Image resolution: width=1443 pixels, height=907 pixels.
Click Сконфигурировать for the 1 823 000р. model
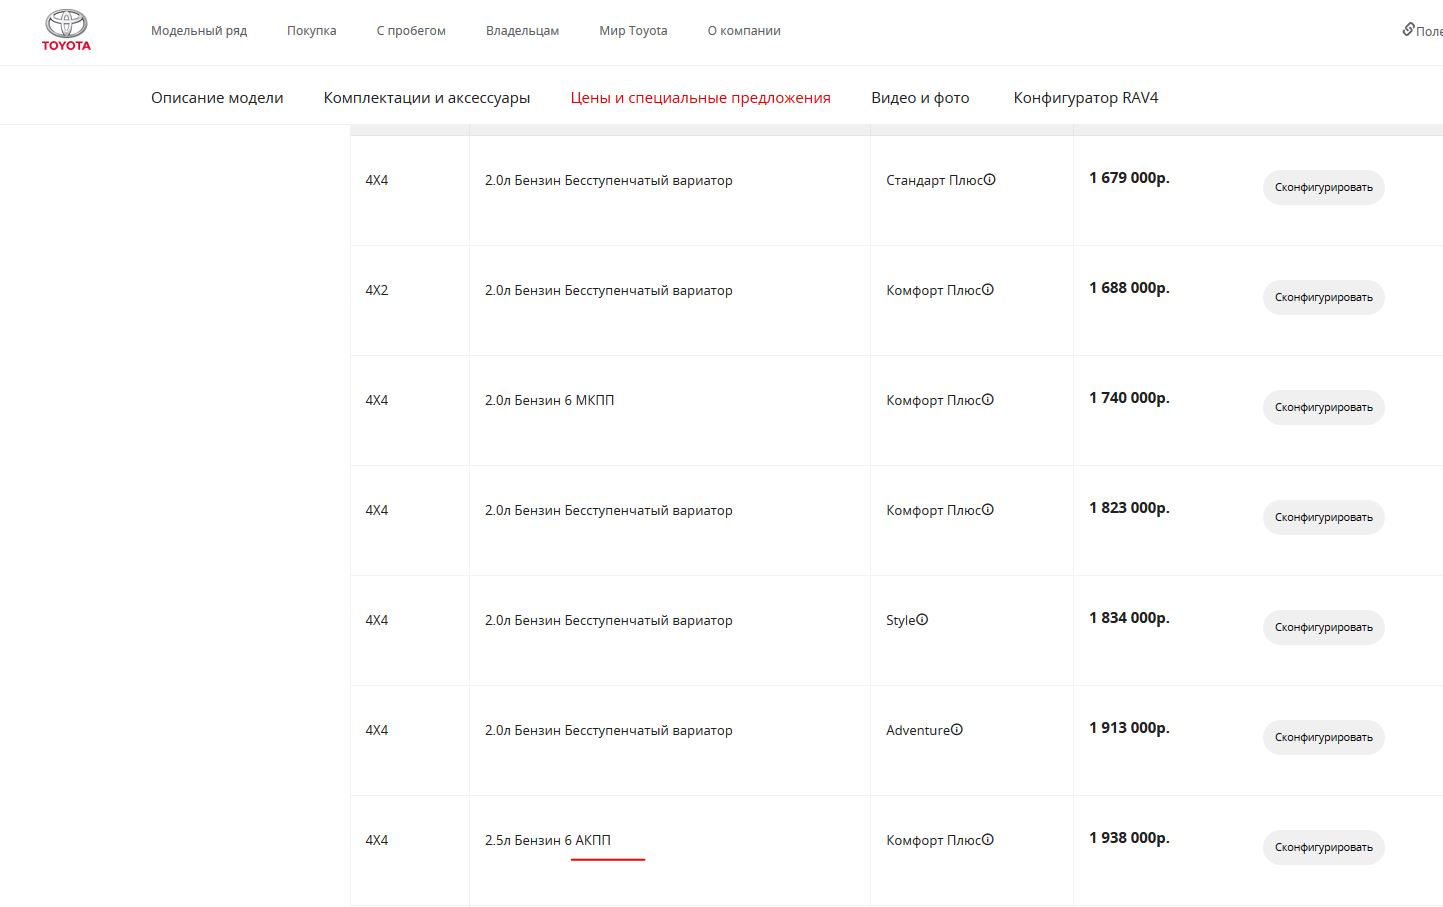pyautogui.click(x=1323, y=517)
